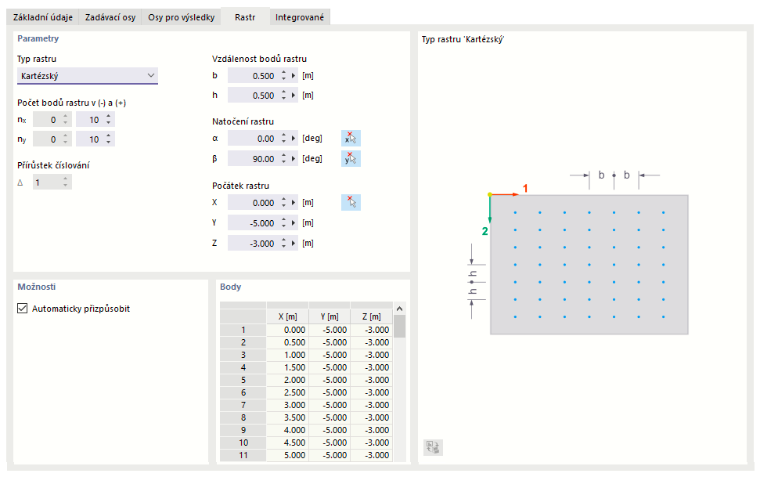Click Y cell -5.000 in row 1
The width and height of the screenshot is (760, 477).
tap(330, 330)
